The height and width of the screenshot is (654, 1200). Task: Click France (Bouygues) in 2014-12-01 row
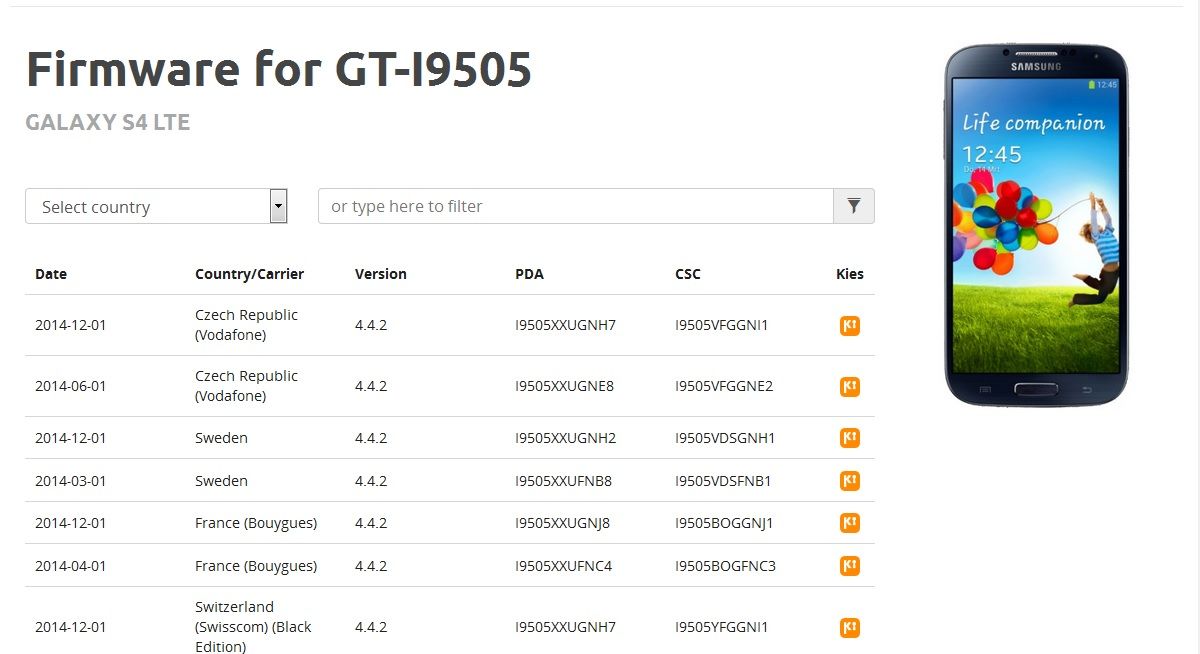pyautogui.click(x=256, y=523)
